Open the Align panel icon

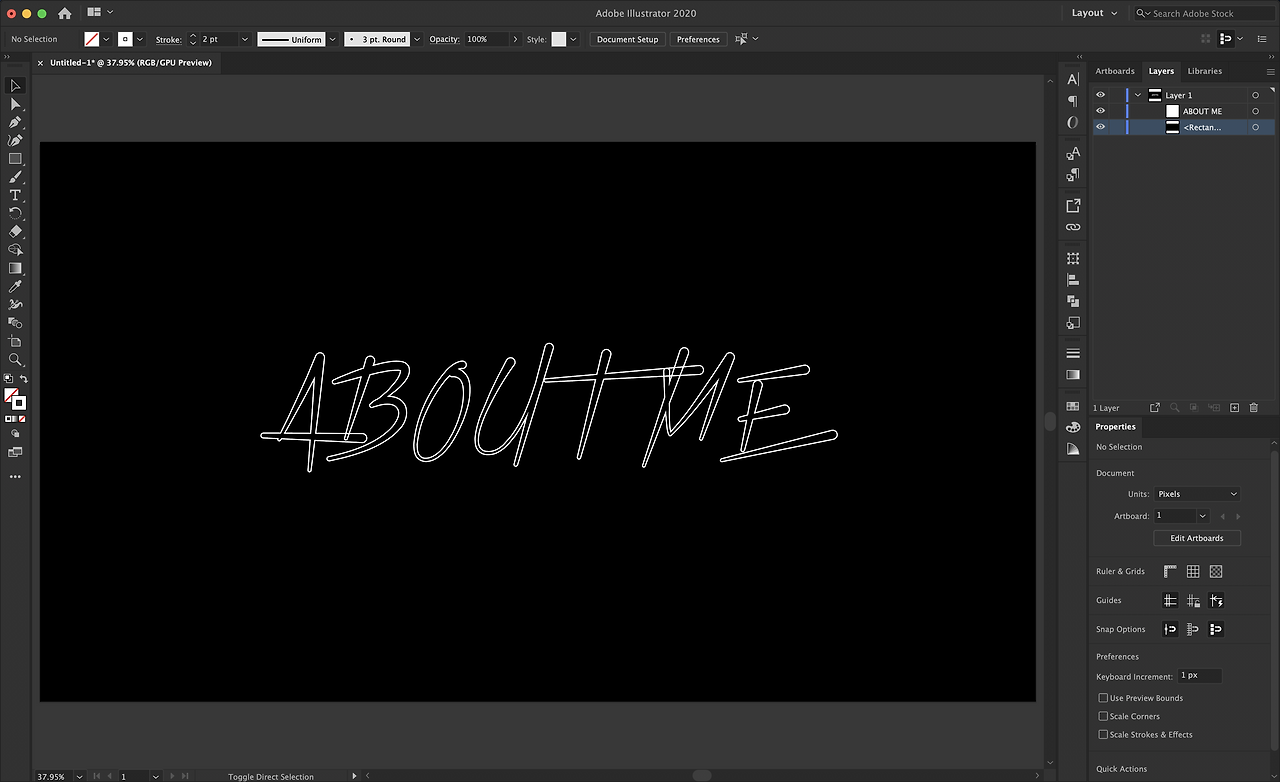pos(1073,280)
